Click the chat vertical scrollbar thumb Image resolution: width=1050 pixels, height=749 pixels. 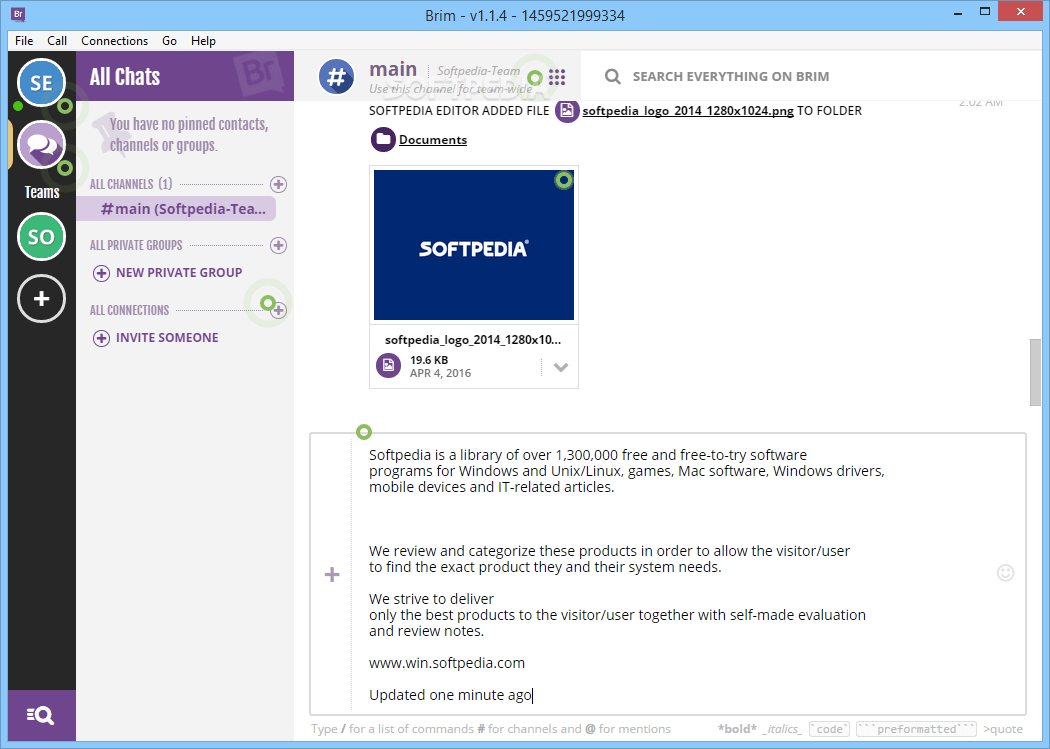pyautogui.click(x=1035, y=372)
